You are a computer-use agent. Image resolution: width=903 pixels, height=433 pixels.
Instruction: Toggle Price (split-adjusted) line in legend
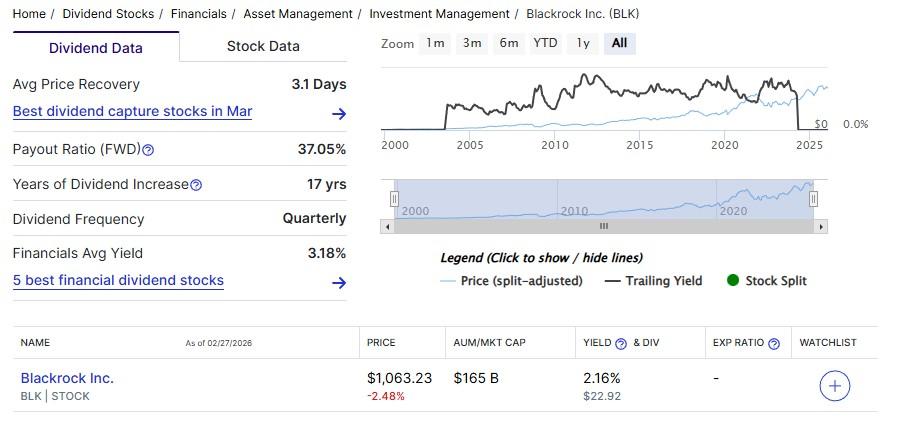click(x=512, y=281)
